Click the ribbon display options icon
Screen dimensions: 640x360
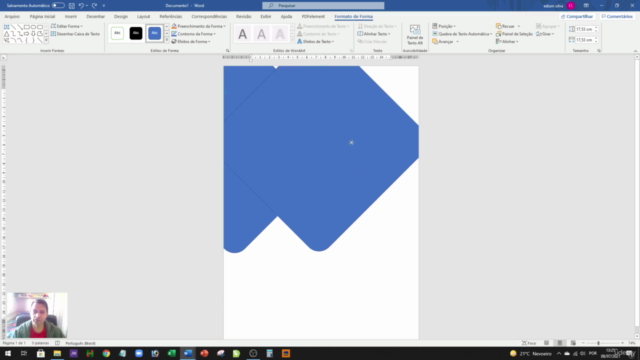586,6
